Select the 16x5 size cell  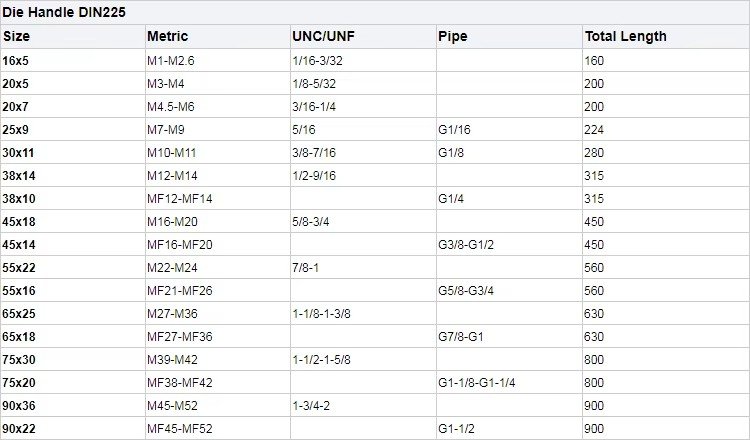tap(16, 60)
